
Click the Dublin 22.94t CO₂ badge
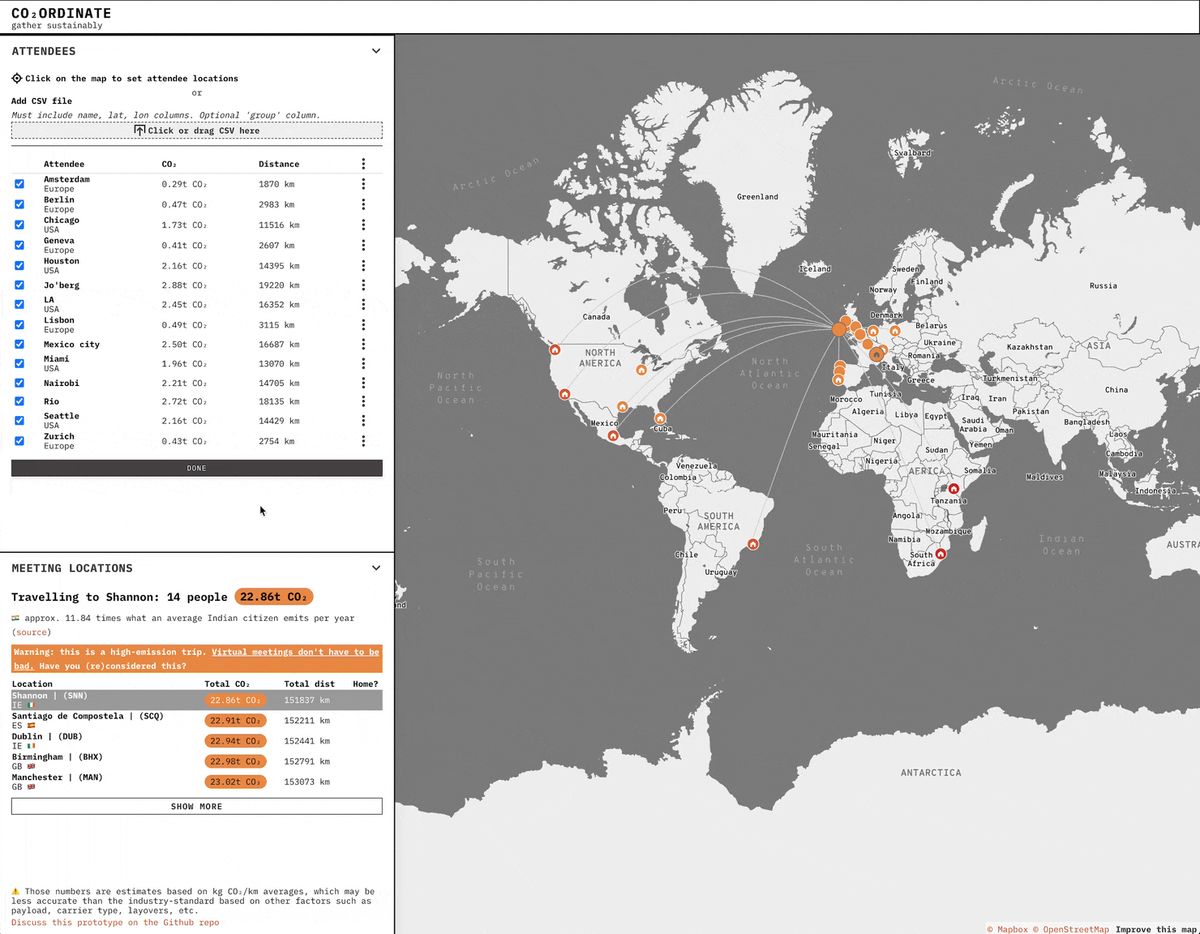click(235, 741)
